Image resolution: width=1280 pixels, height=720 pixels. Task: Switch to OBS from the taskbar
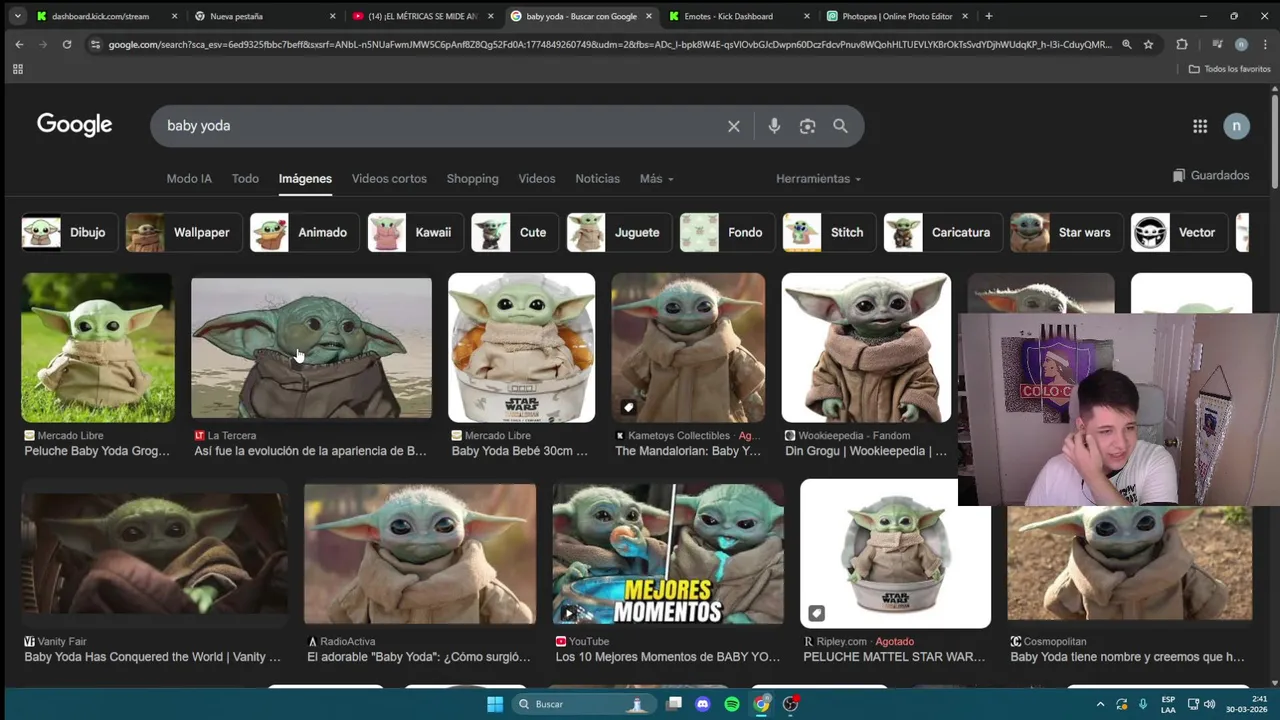coord(791,704)
